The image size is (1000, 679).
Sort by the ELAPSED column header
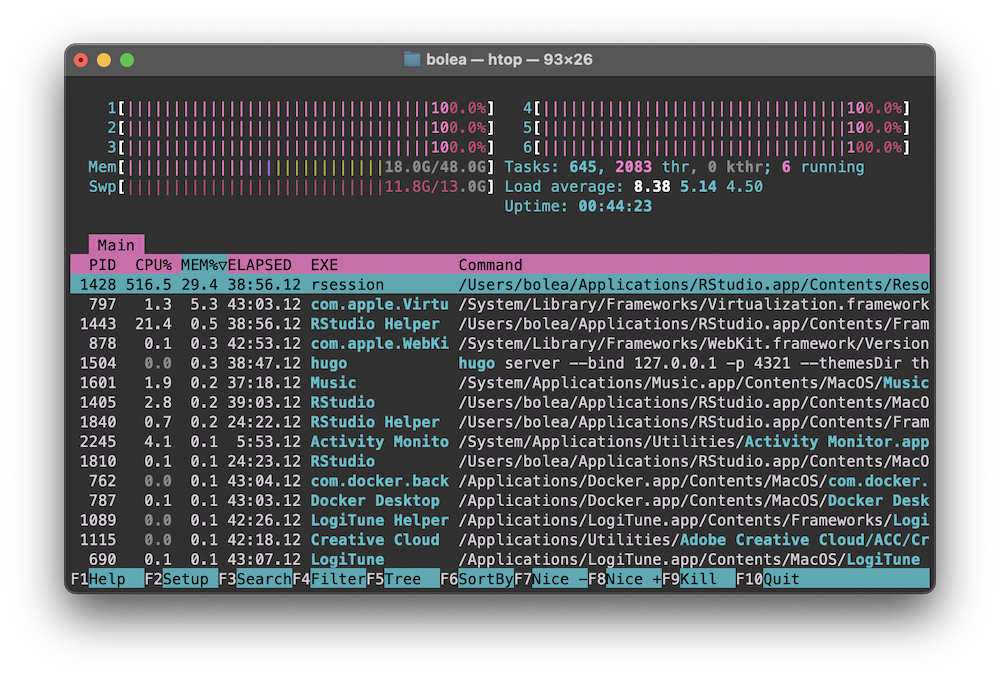tap(260, 265)
